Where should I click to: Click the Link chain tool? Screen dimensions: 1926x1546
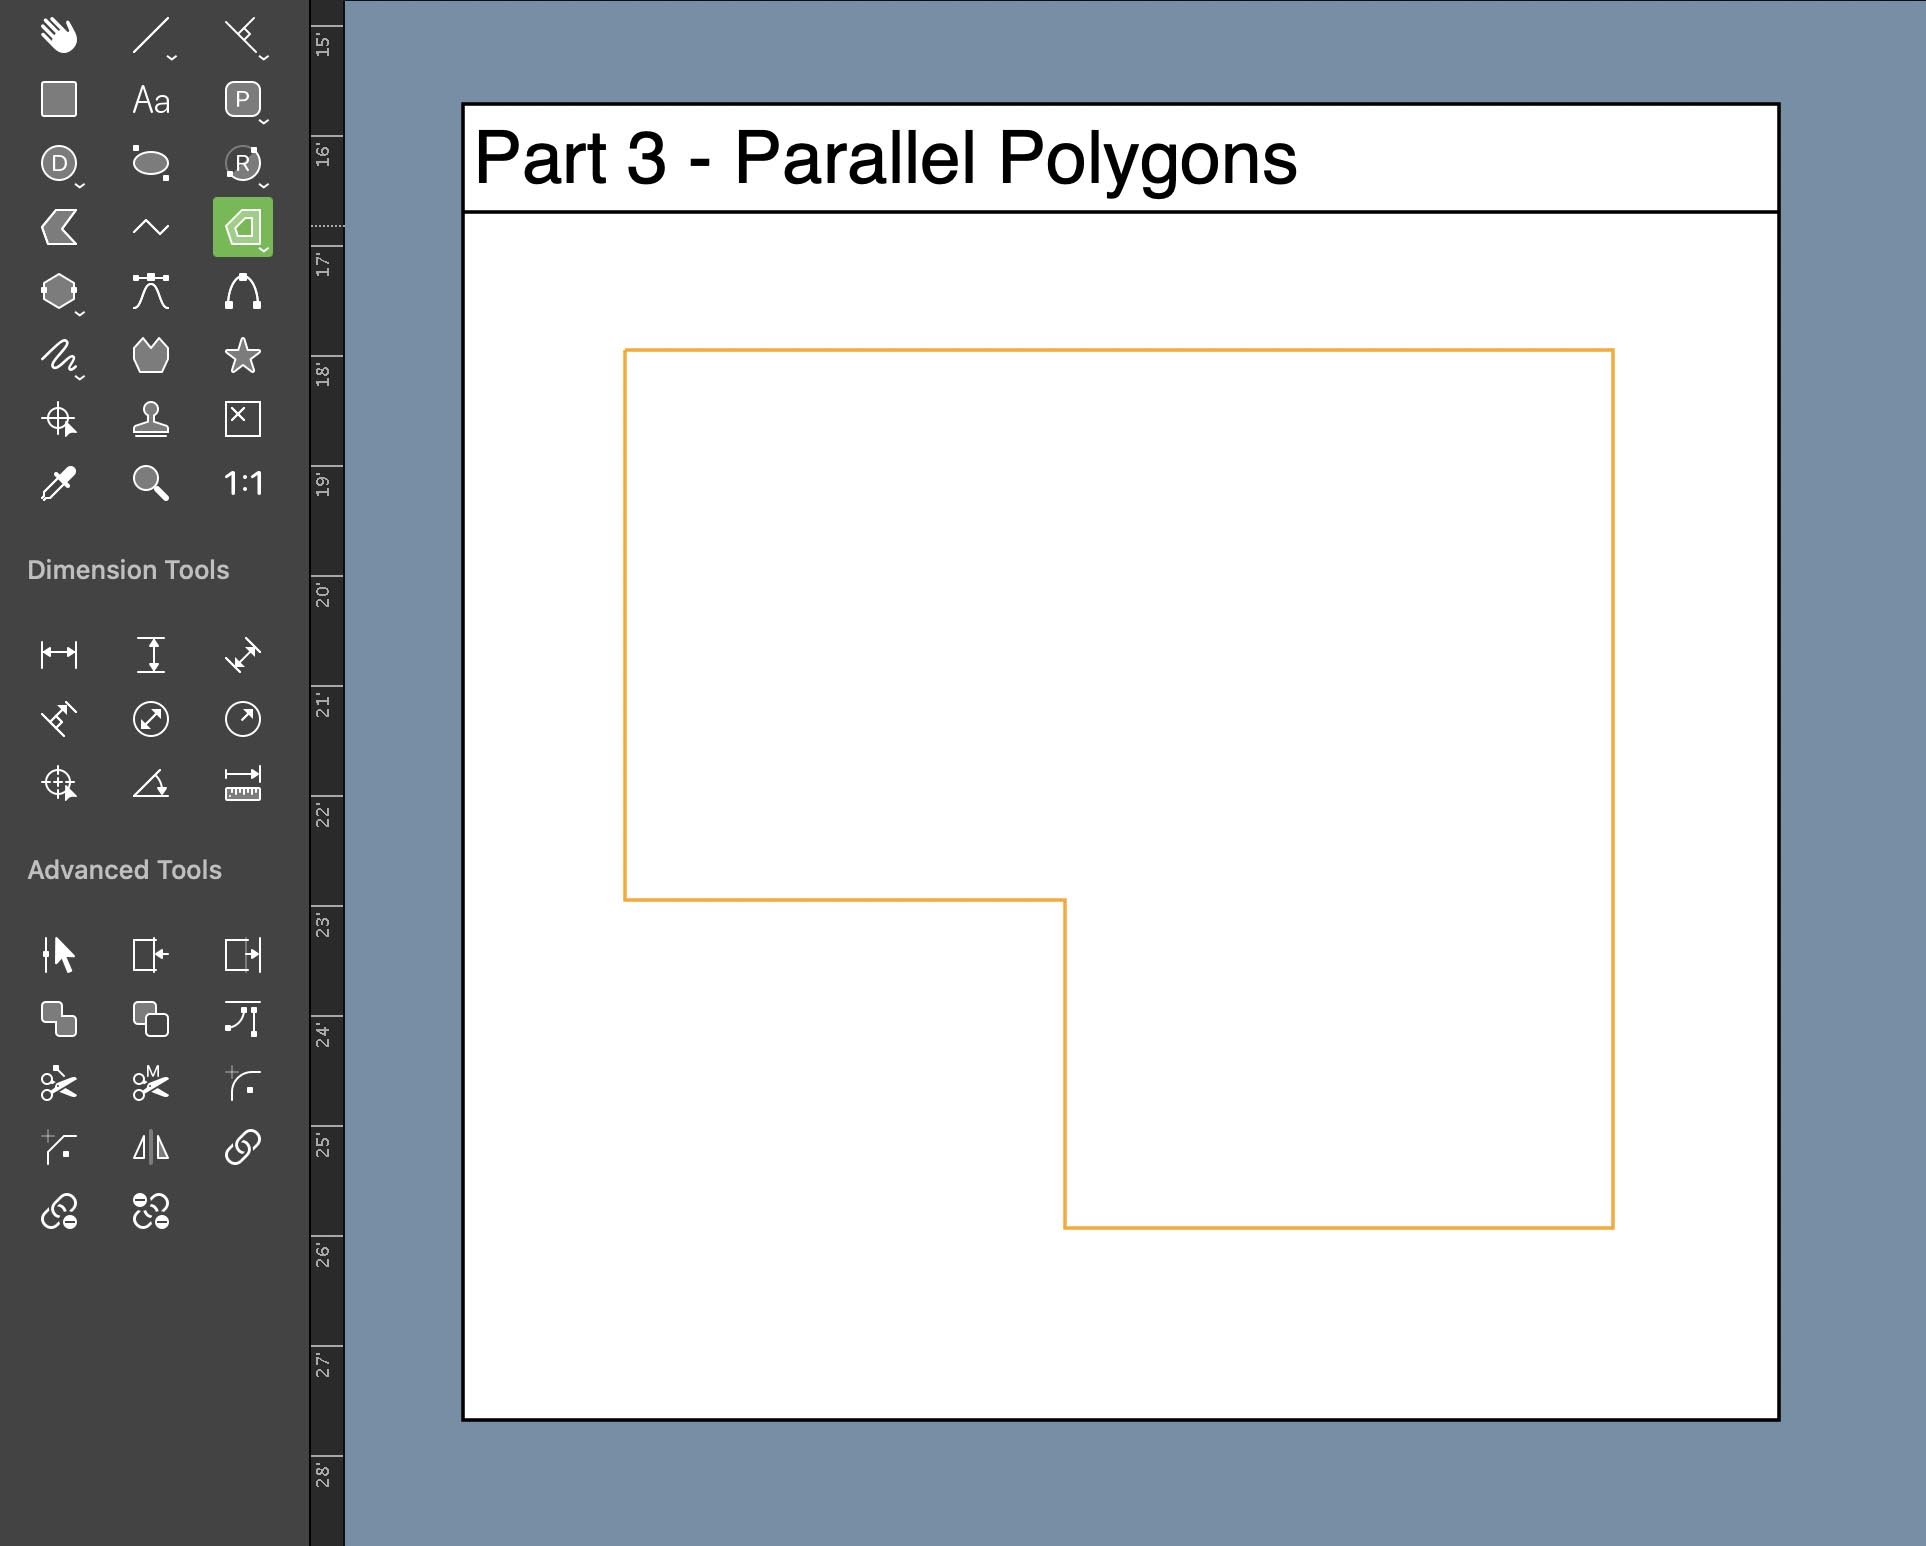pyautogui.click(x=243, y=1147)
